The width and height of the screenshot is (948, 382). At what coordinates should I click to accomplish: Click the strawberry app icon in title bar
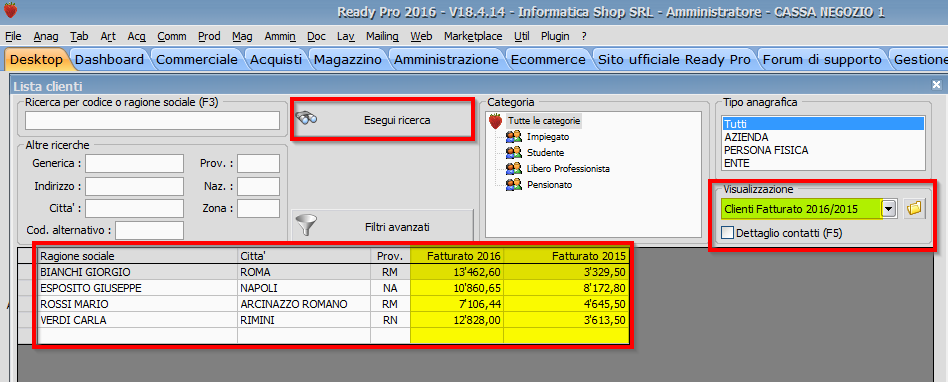click(10, 10)
